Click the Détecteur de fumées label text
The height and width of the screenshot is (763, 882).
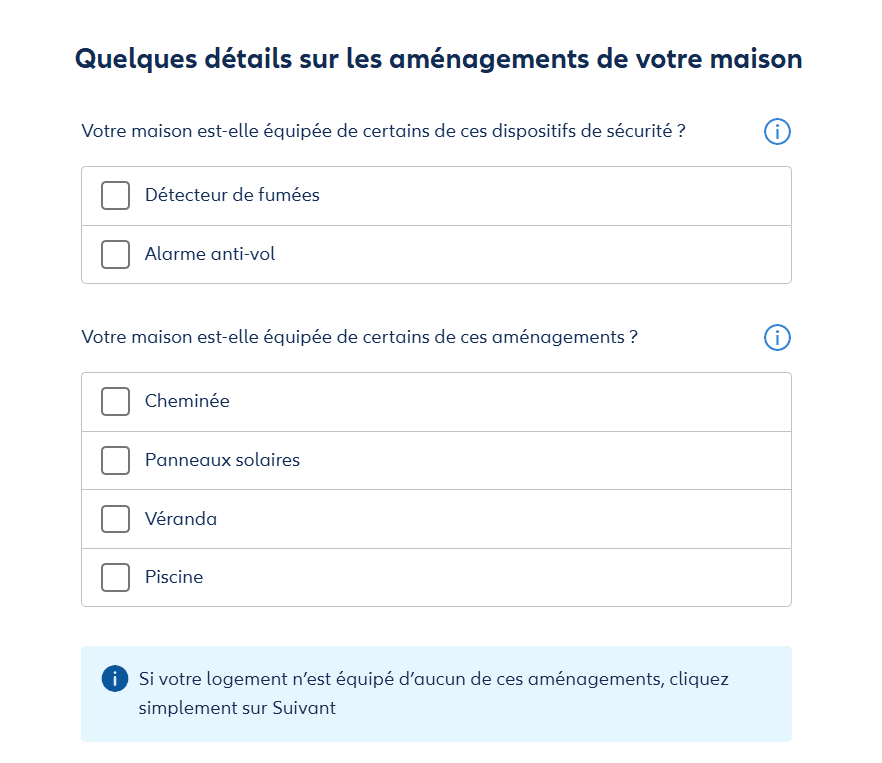(232, 195)
